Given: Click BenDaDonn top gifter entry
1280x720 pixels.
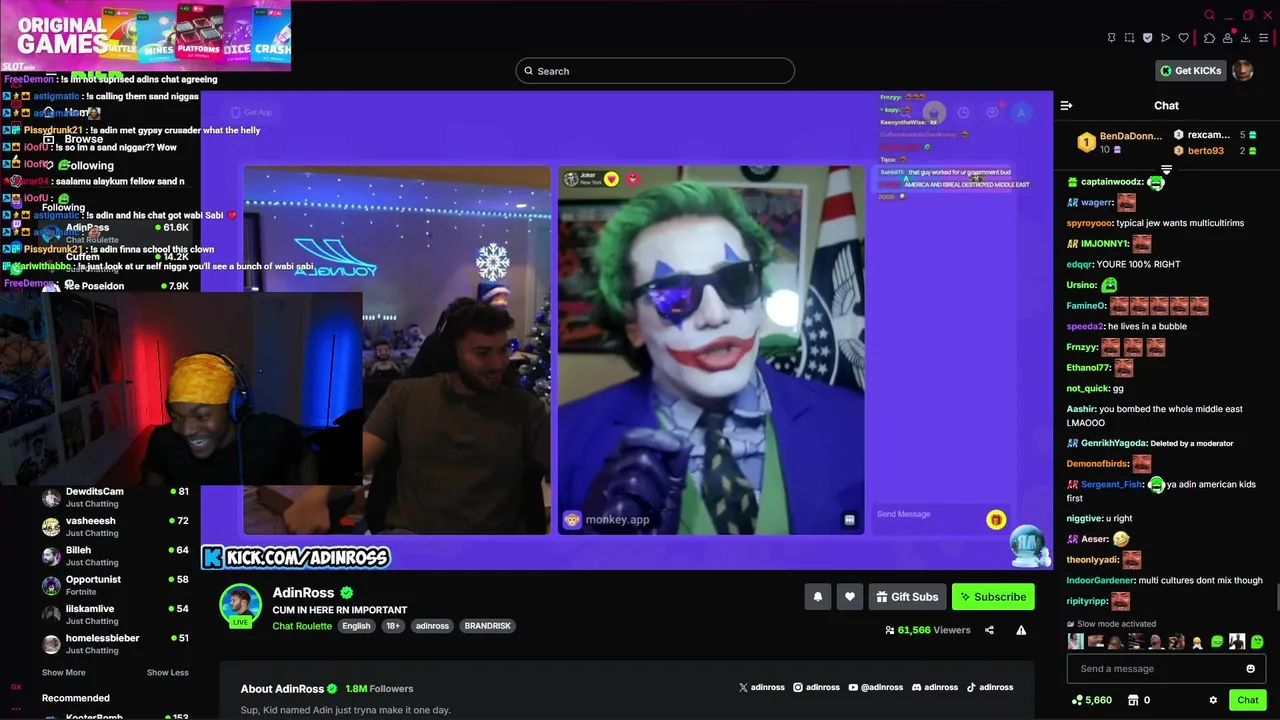Looking at the screenshot, I should [x=1119, y=142].
